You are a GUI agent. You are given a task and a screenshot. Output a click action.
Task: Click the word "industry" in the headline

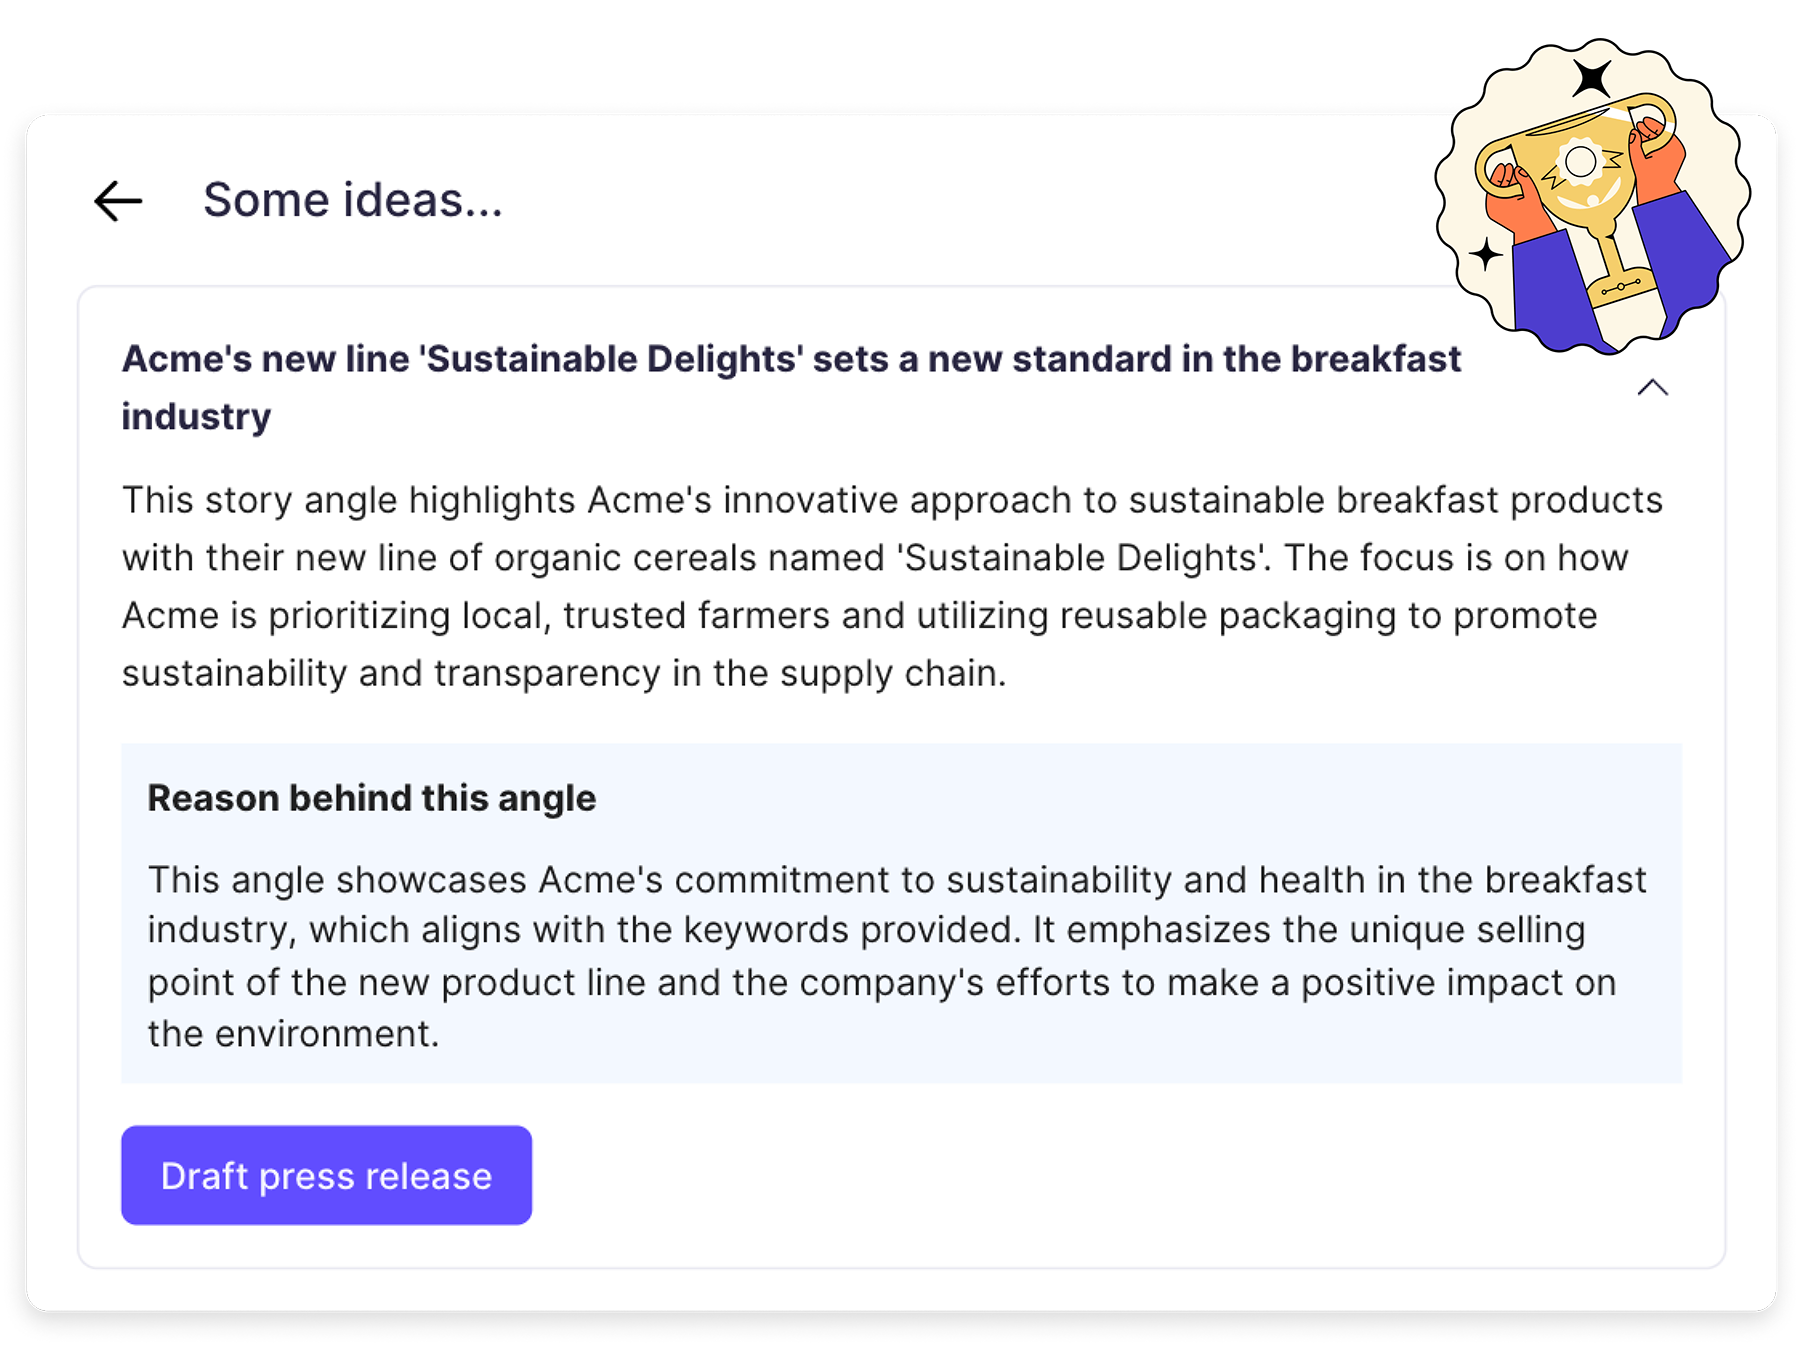pyautogui.click(x=196, y=416)
